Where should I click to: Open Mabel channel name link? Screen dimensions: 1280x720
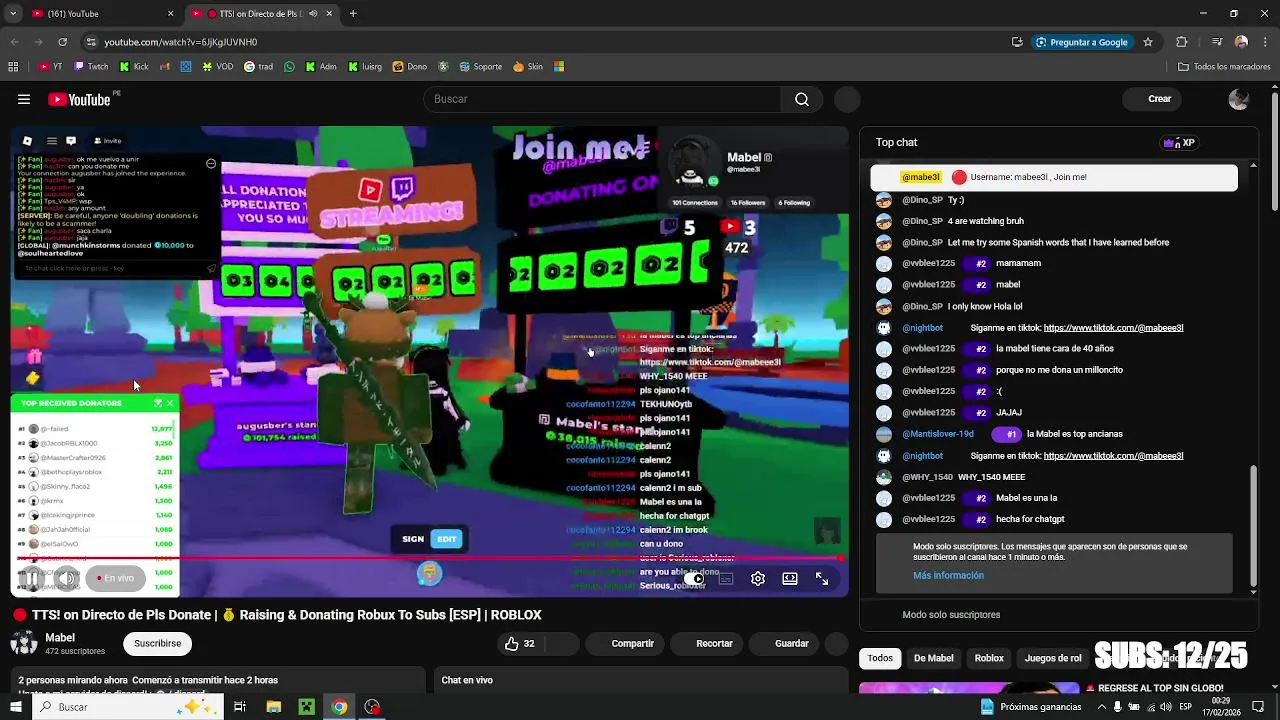point(60,638)
